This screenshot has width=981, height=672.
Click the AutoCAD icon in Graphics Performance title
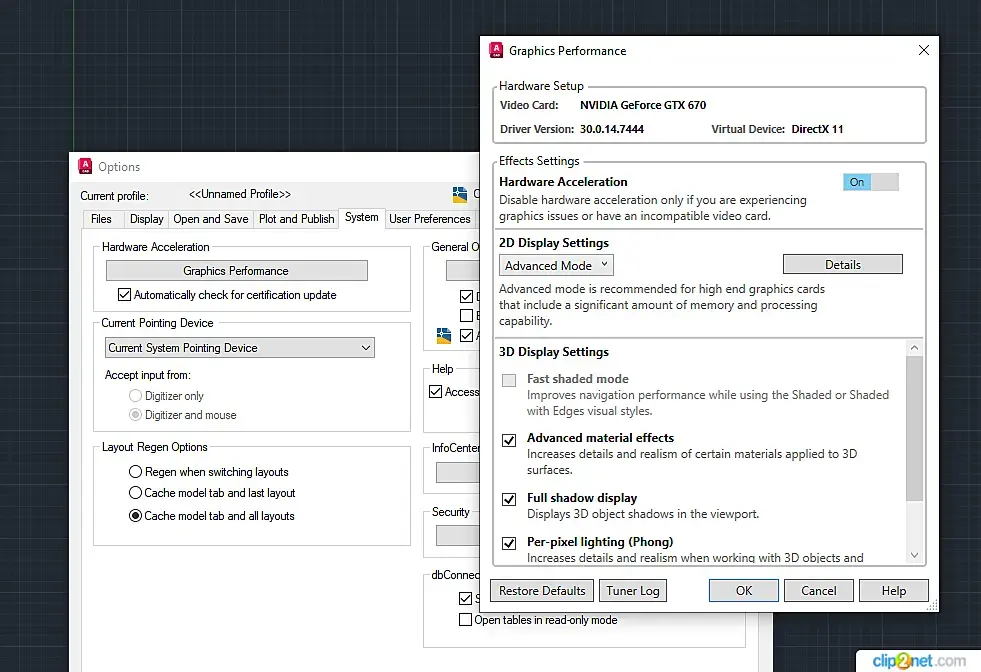tap(495, 50)
